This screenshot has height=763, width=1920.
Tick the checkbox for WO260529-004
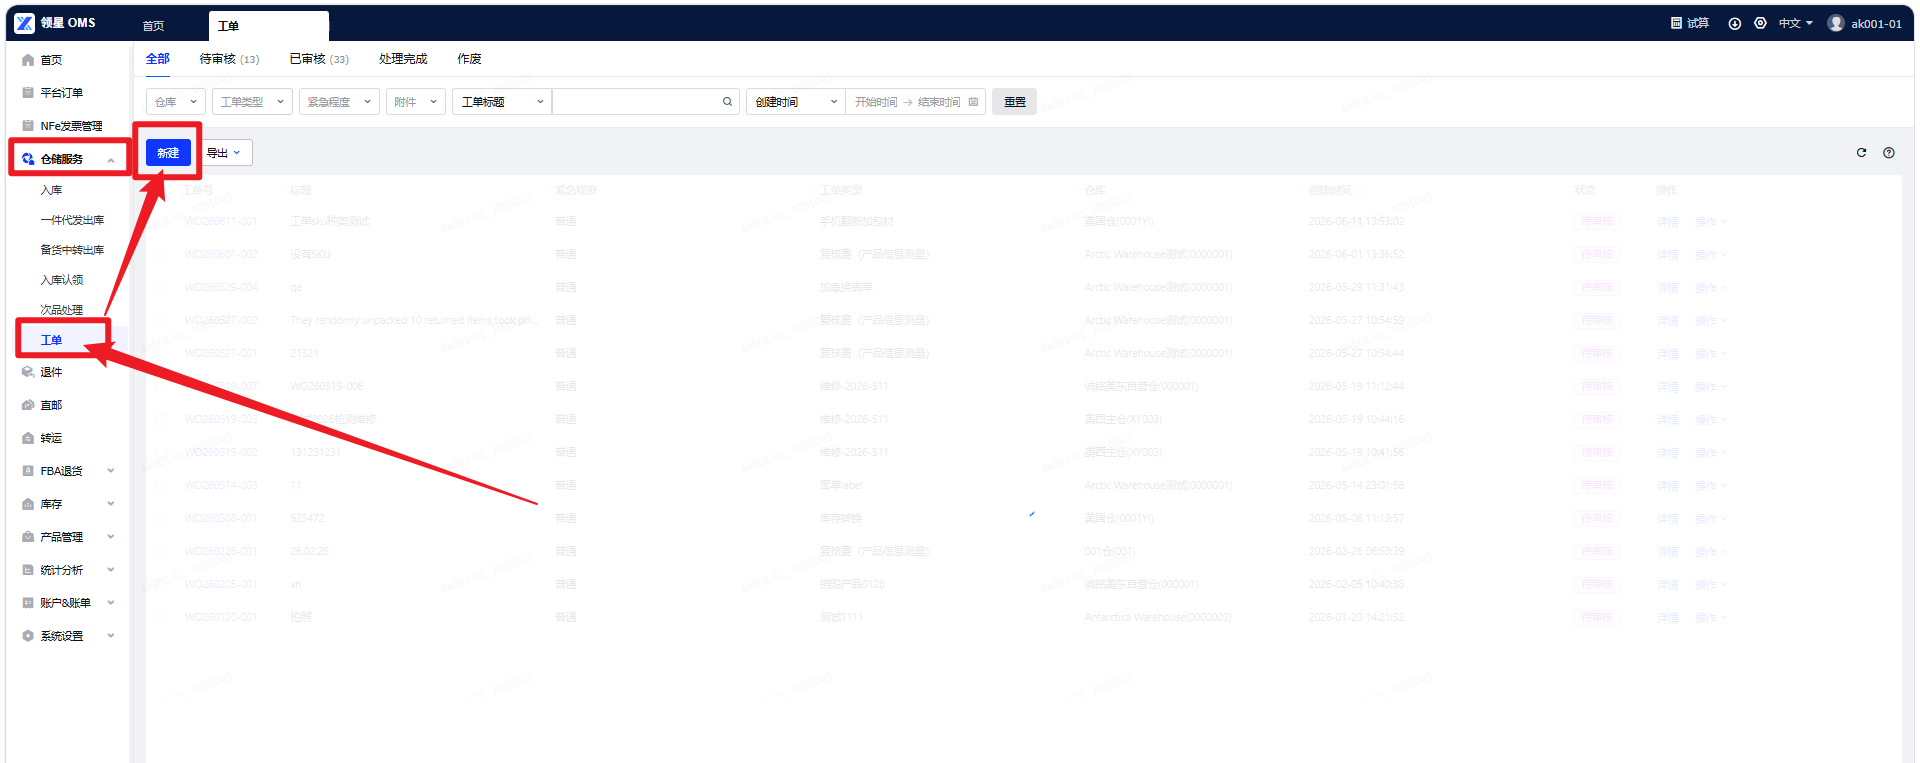click(161, 287)
